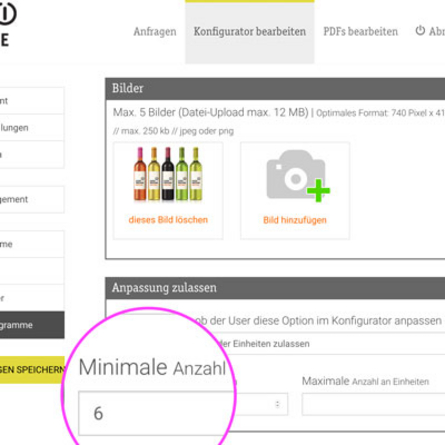Screen dimensions: 445x445
Task: Click the 'Einheiten zulassen' option text
Action: tap(271, 344)
